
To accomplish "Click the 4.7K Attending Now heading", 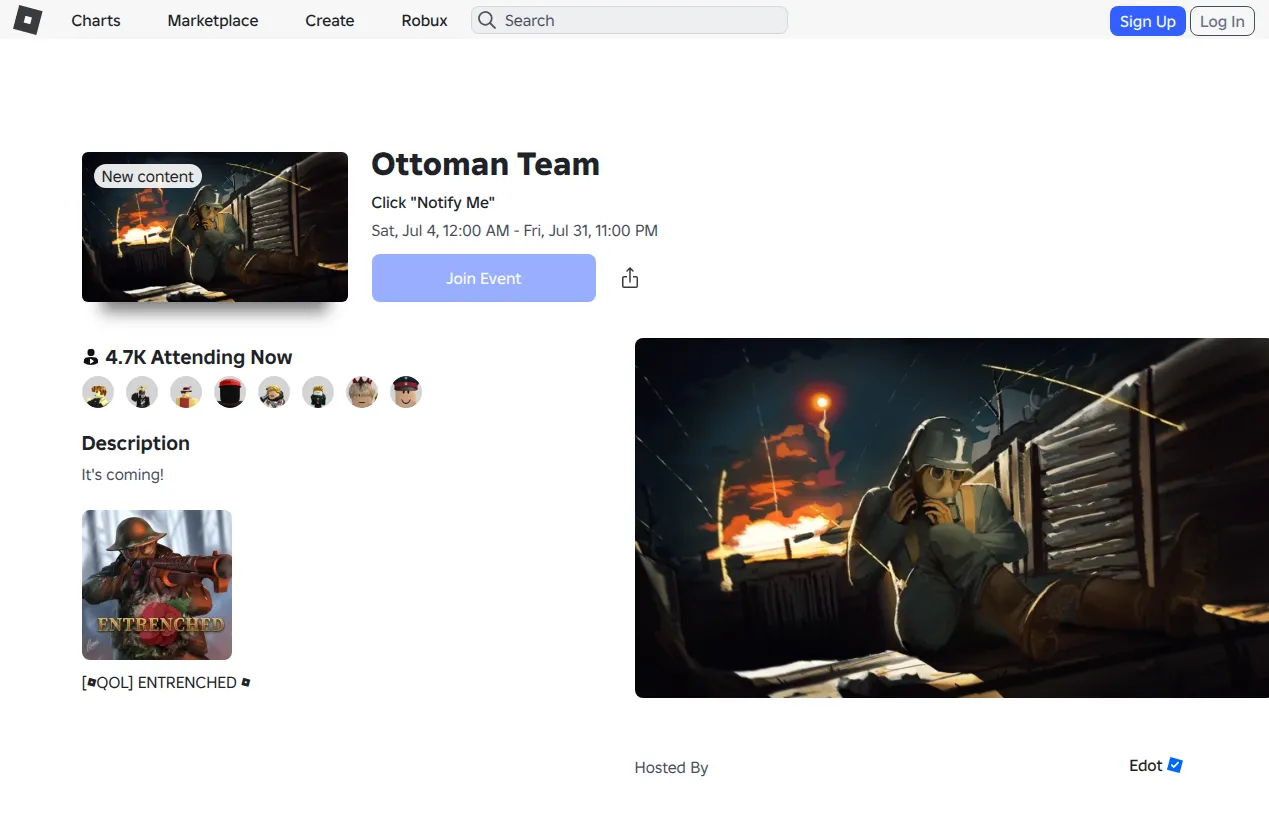I will [199, 357].
